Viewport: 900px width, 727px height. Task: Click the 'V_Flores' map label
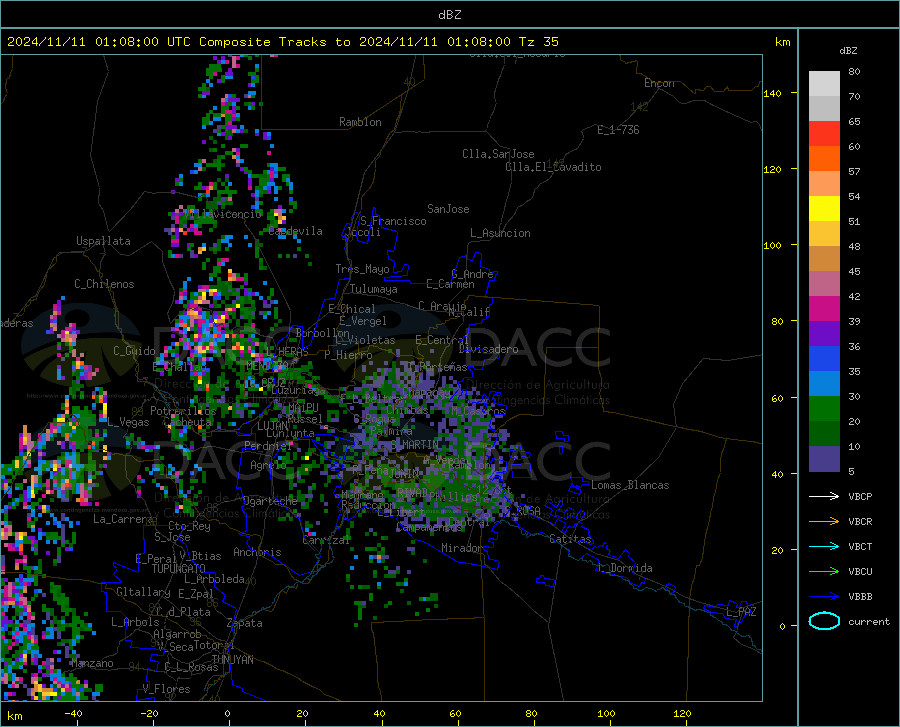[166, 689]
